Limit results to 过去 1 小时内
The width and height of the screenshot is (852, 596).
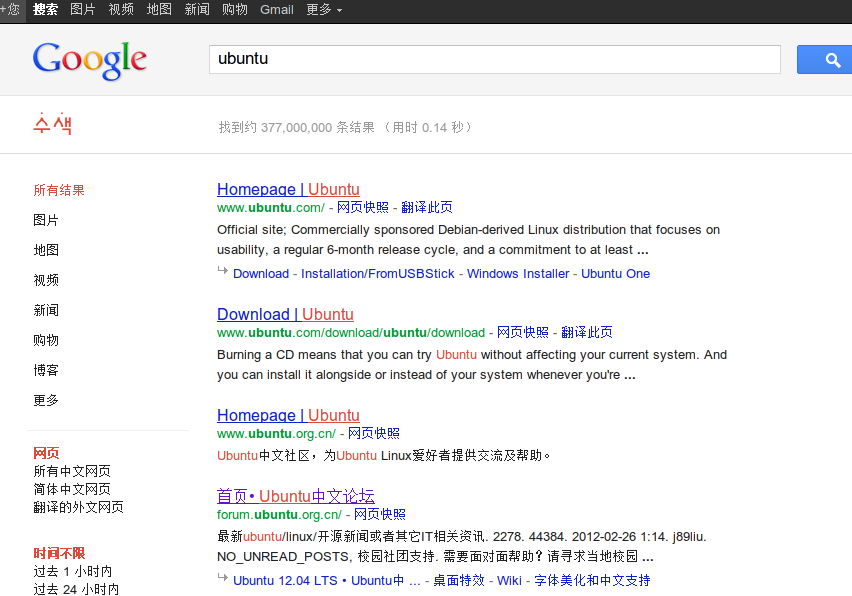click(x=73, y=571)
